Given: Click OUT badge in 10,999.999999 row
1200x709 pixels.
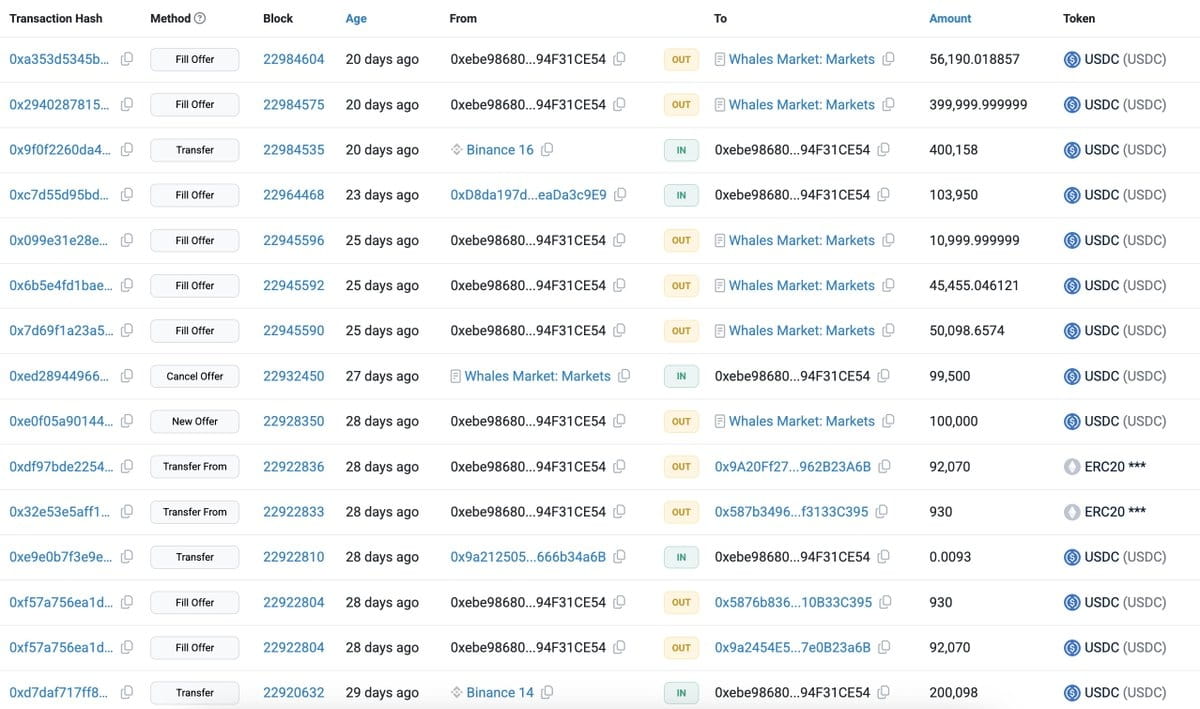Looking at the screenshot, I should 681,240.
